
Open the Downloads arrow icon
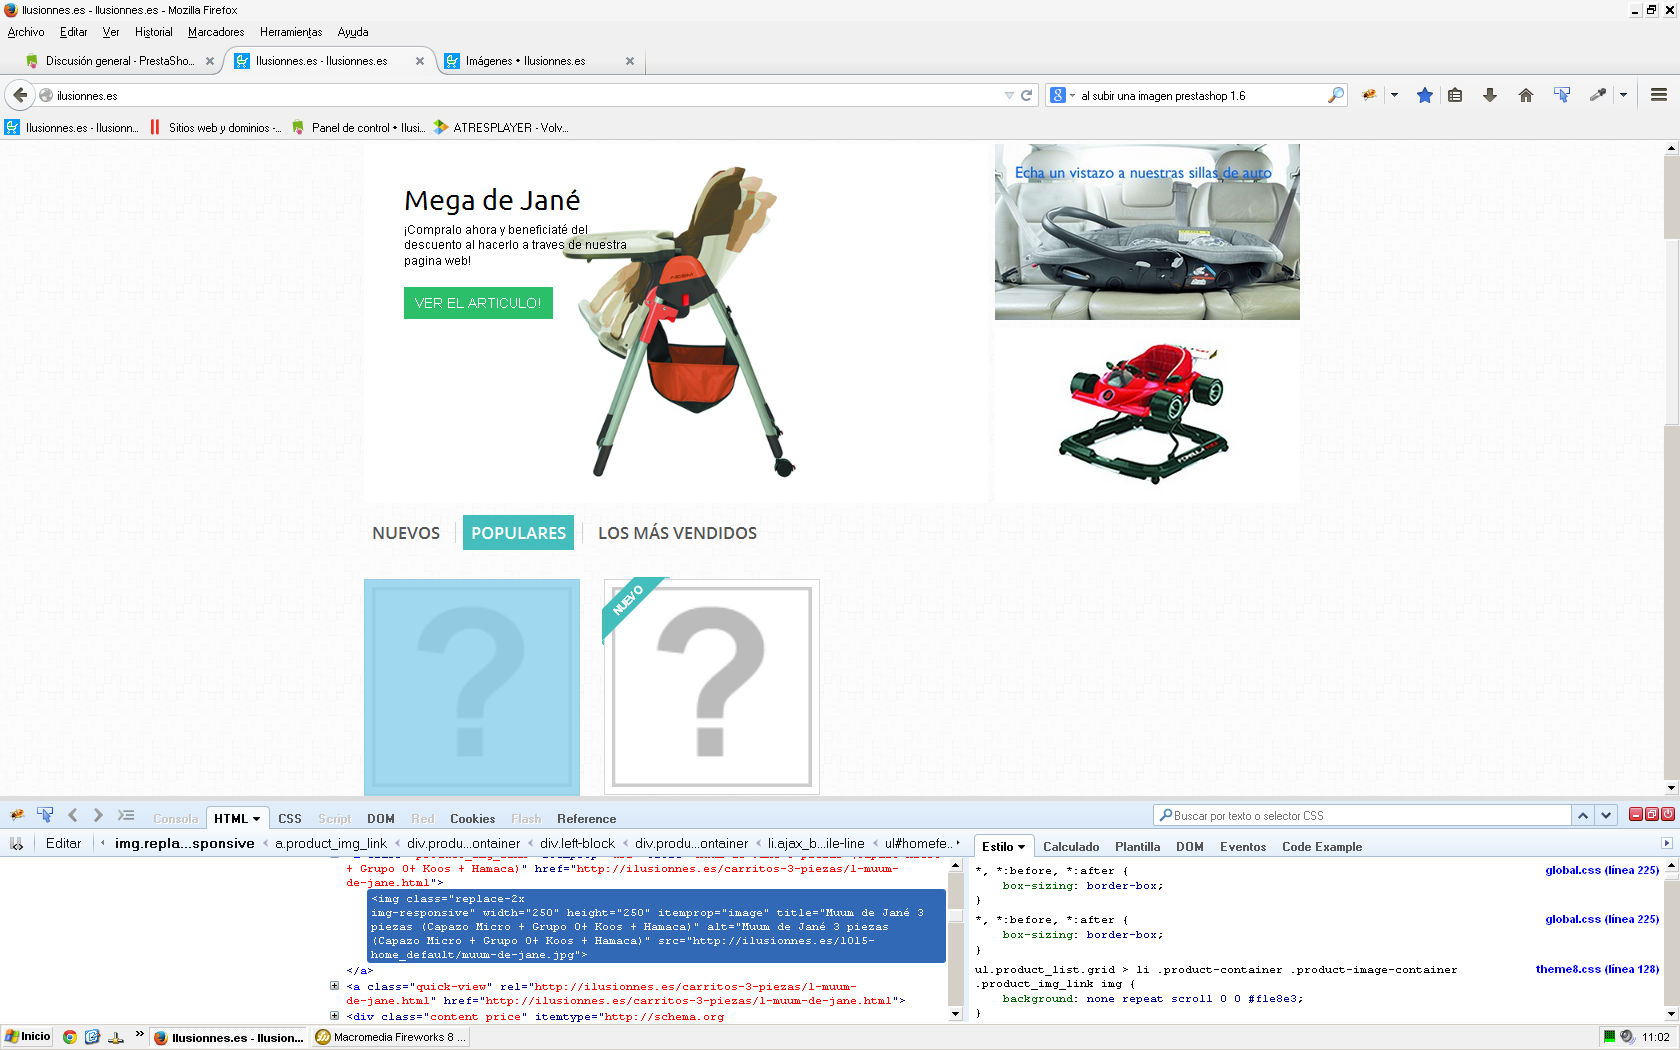click(x=1490, y=95)
